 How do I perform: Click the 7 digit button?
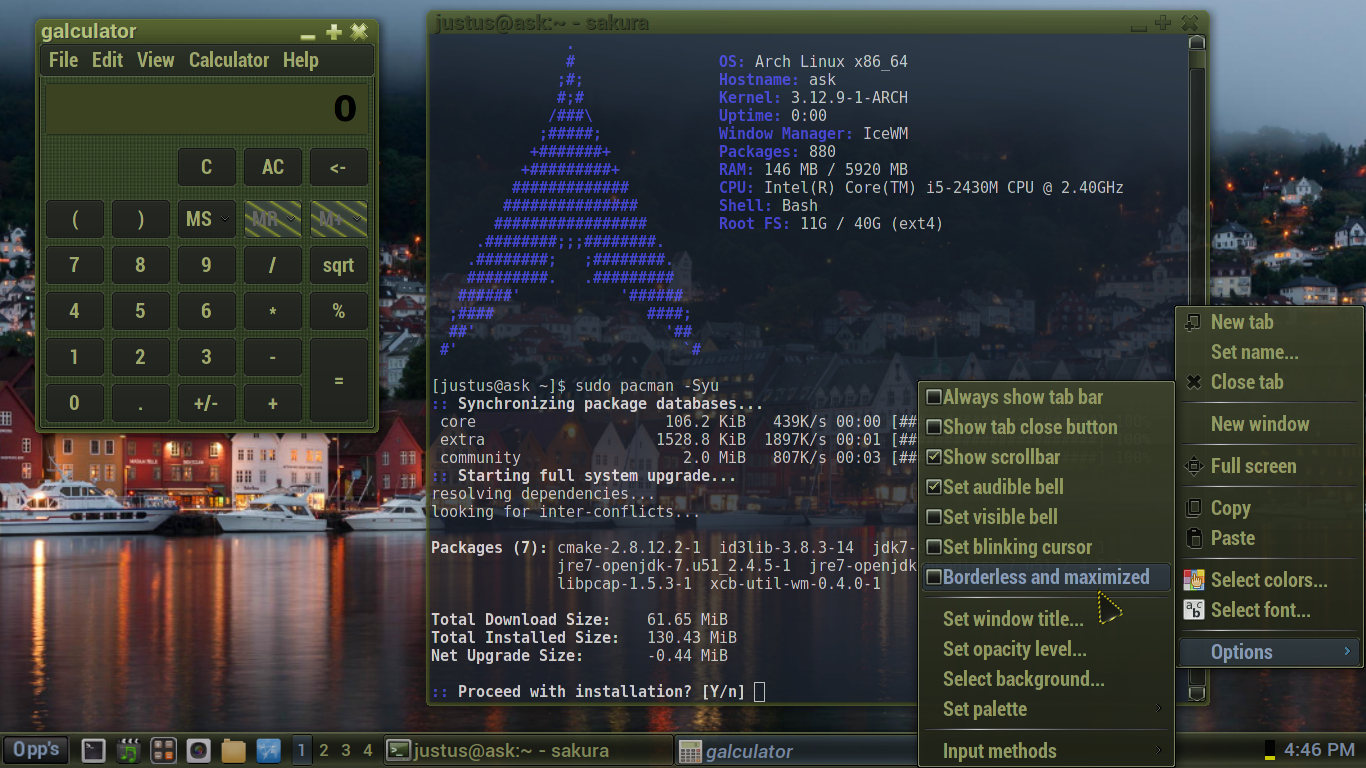pos(74,265)
